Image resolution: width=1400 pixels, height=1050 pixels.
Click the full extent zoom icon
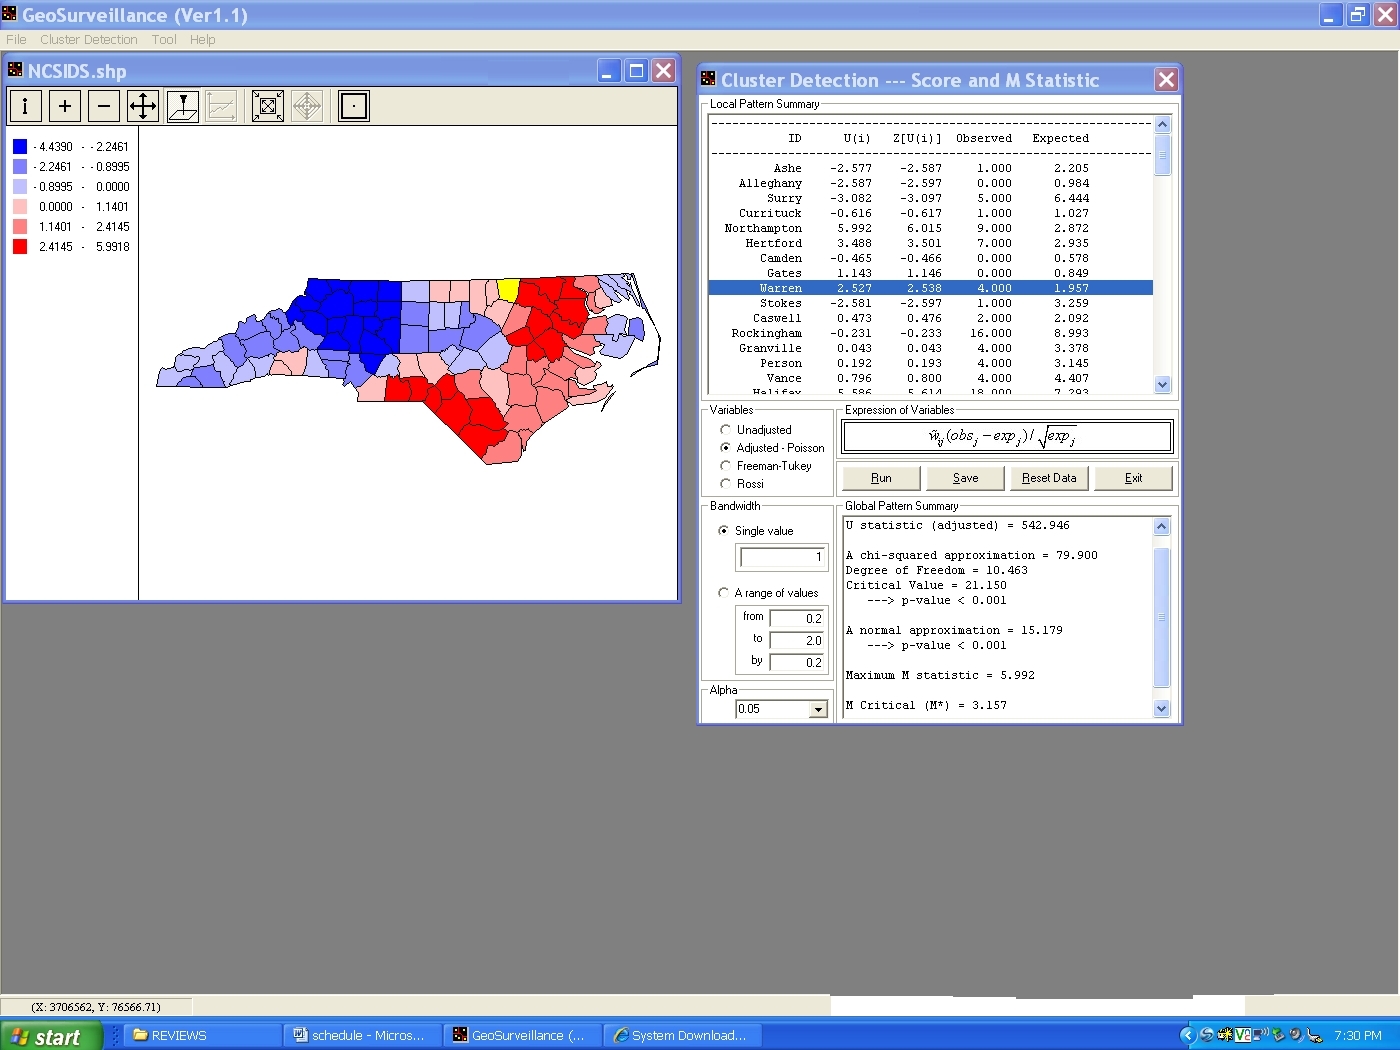pyautogui.click(x=267, y=106)
